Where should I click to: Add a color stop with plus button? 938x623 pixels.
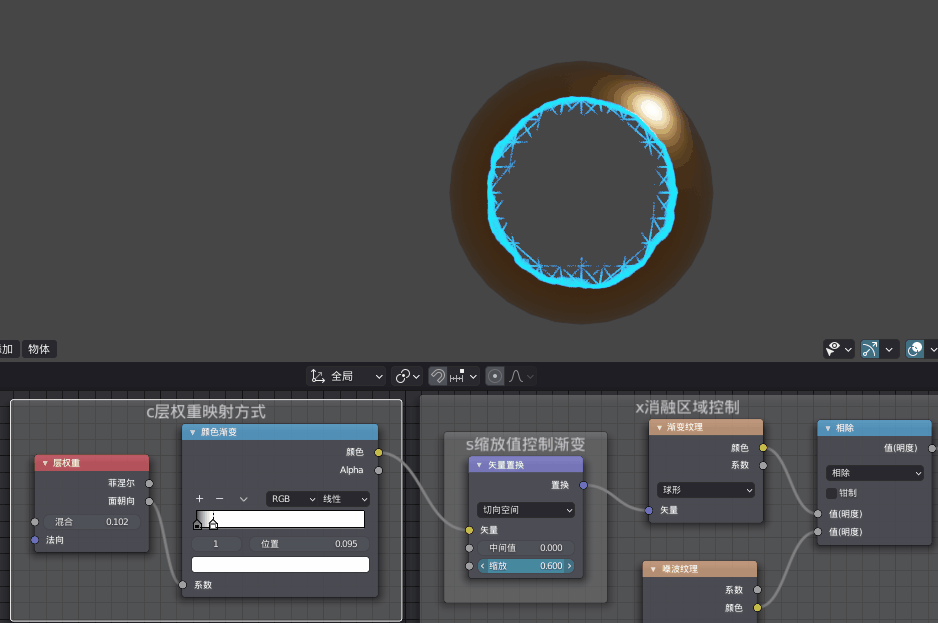click(x=200, y=499)
